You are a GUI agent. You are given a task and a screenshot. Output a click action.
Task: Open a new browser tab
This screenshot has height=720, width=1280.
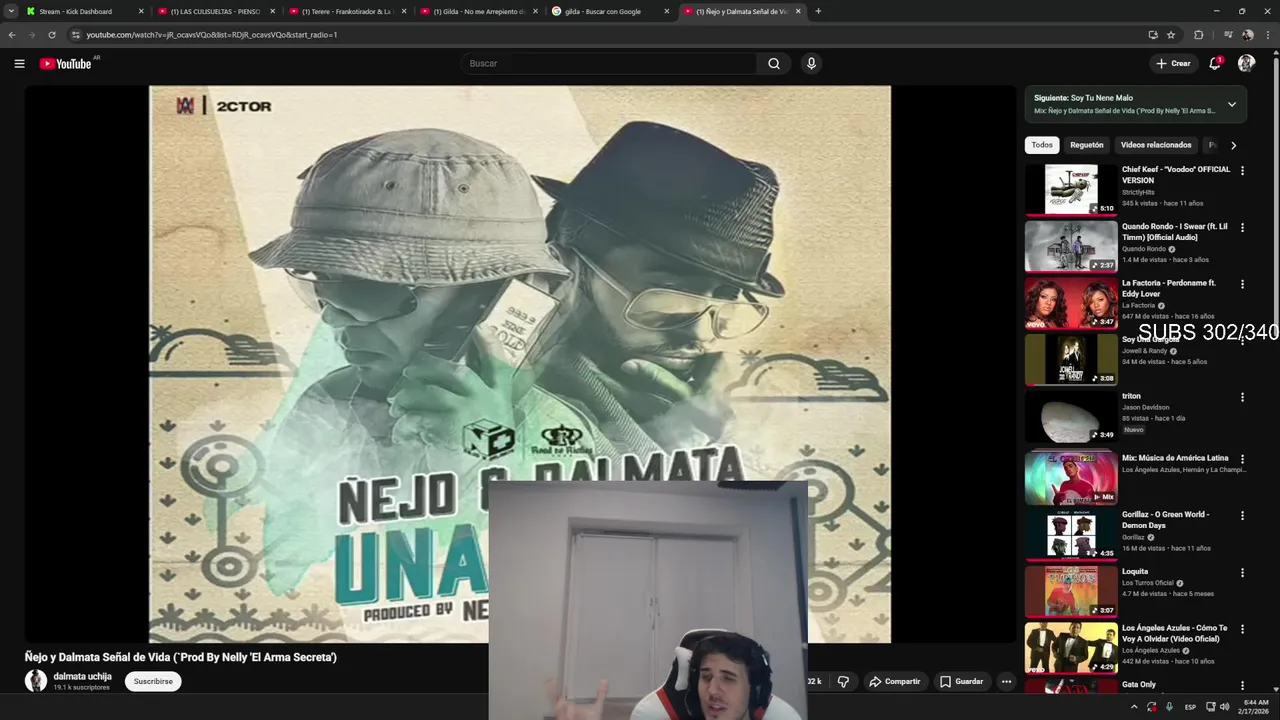point(818,11)
